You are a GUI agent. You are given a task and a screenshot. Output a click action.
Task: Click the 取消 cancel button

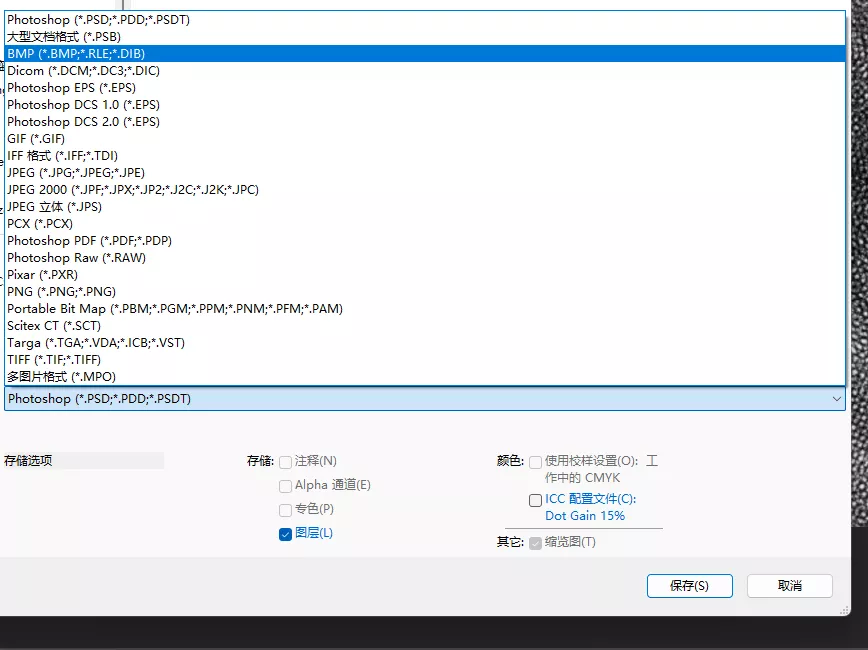tap(789, 586)
